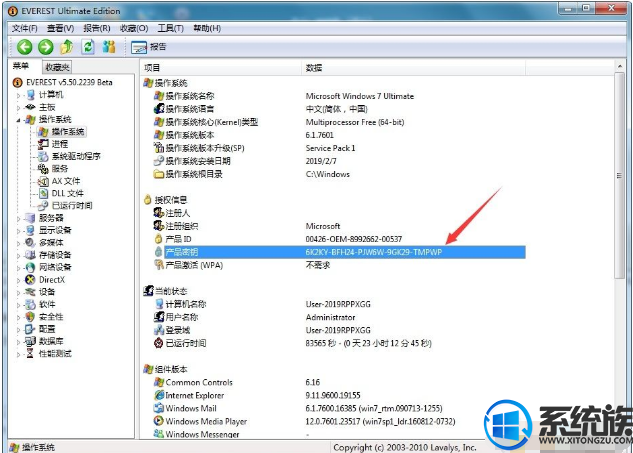The image size is (633, 453).
Task: Click the vertical scrollbar thumb
Action: pyautogui.click(x=620, y=175)
